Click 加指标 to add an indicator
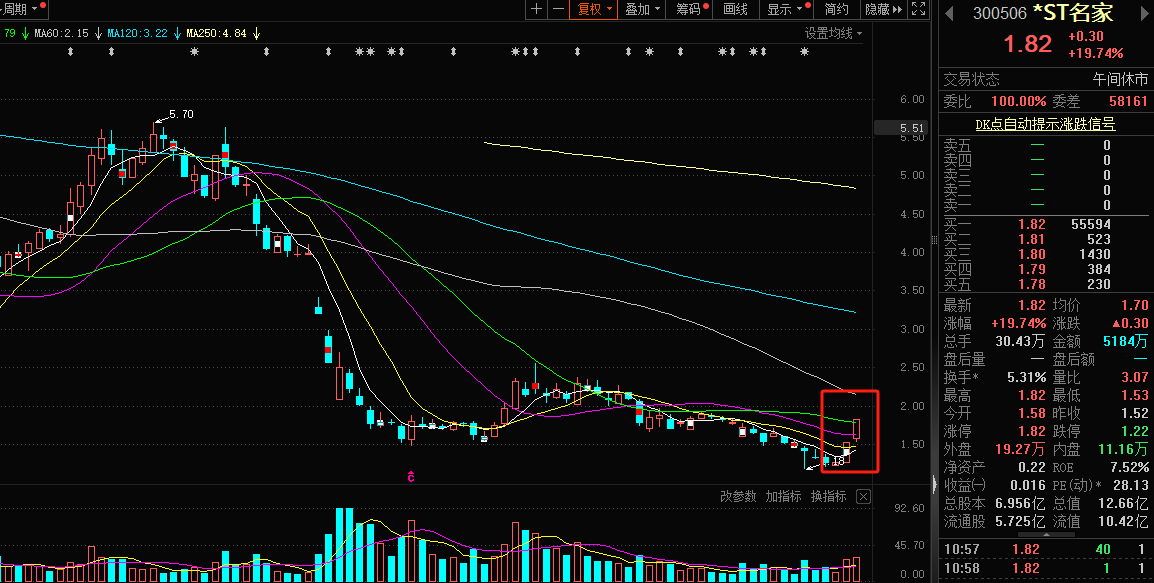The height and width of the screenshot is (583, 1154). [784, 496]
